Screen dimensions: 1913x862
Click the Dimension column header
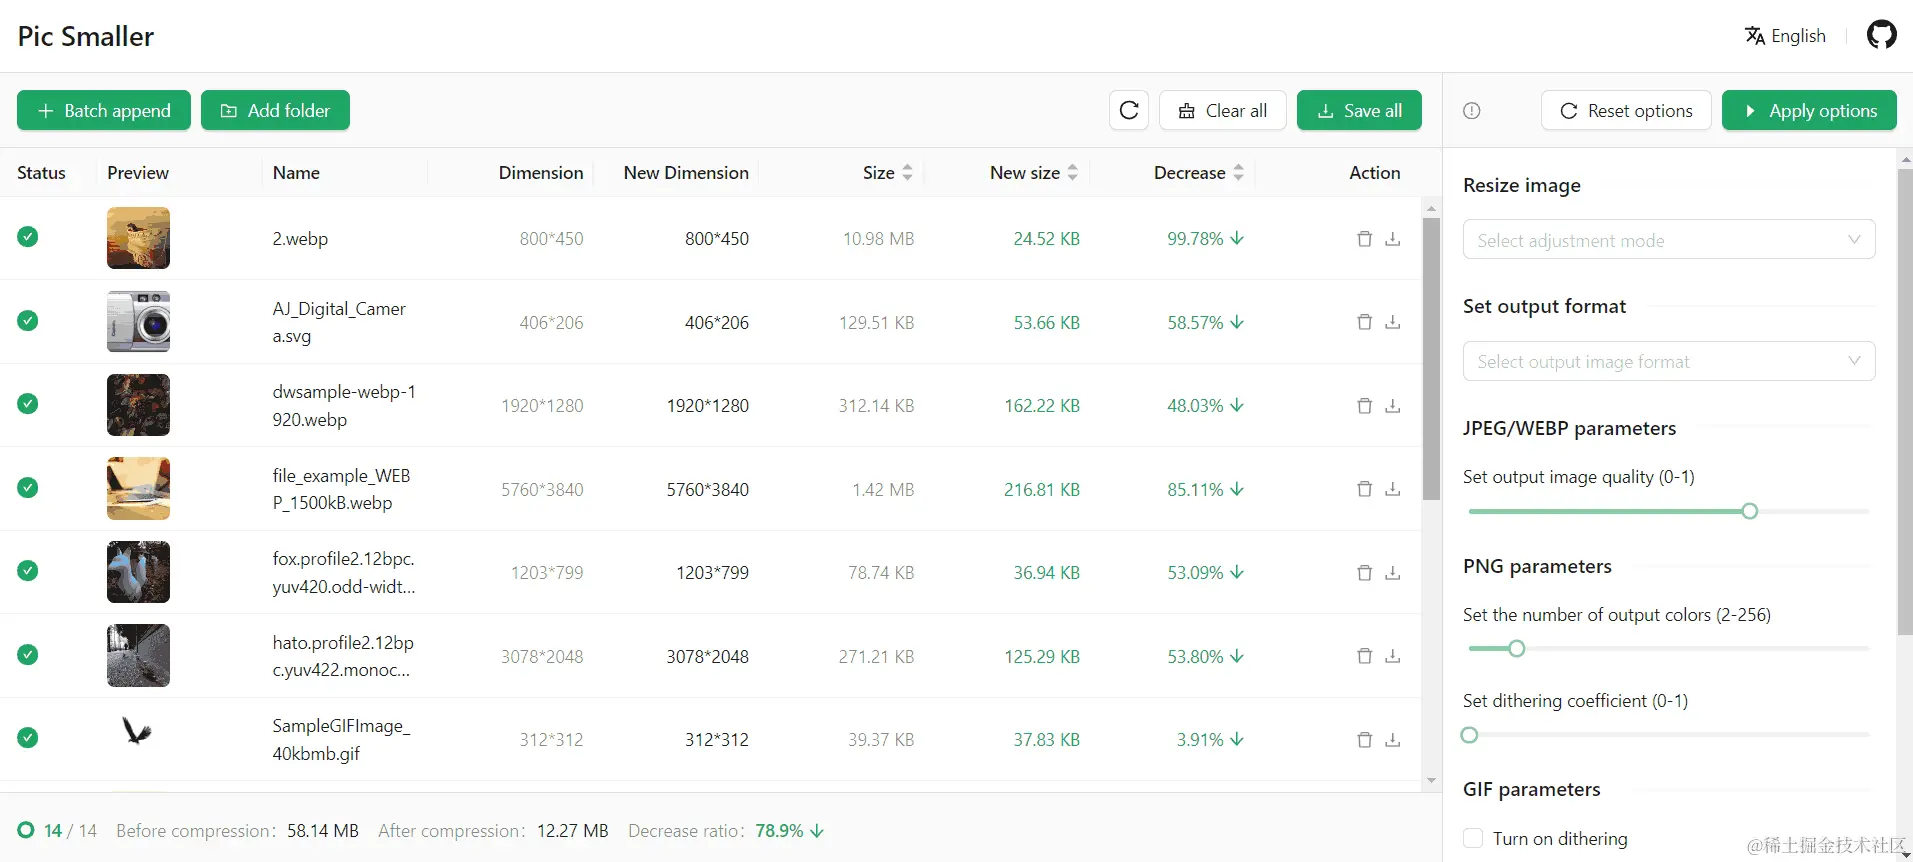coord(540,172)
